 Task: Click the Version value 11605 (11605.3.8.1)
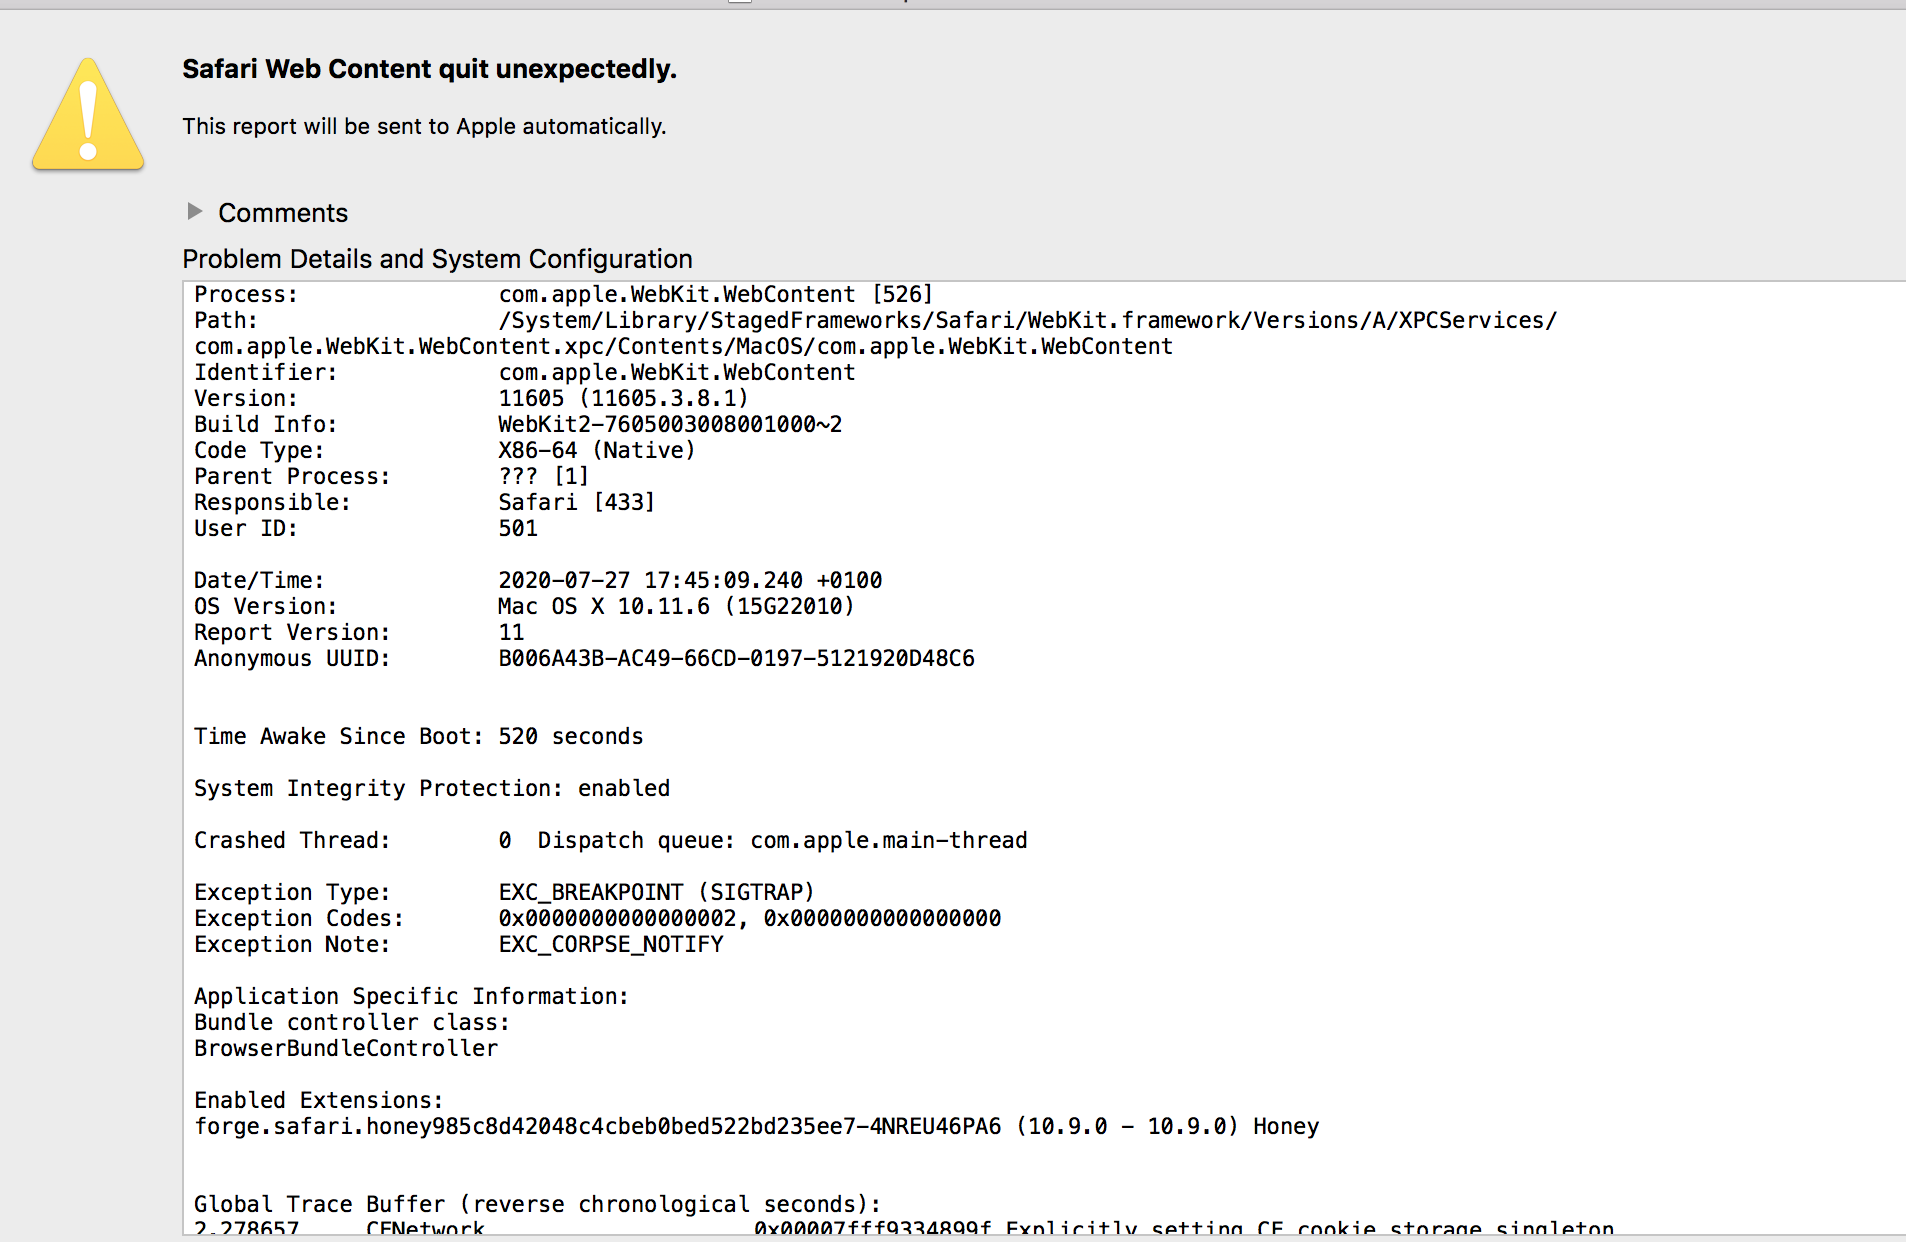coord(623,398)
